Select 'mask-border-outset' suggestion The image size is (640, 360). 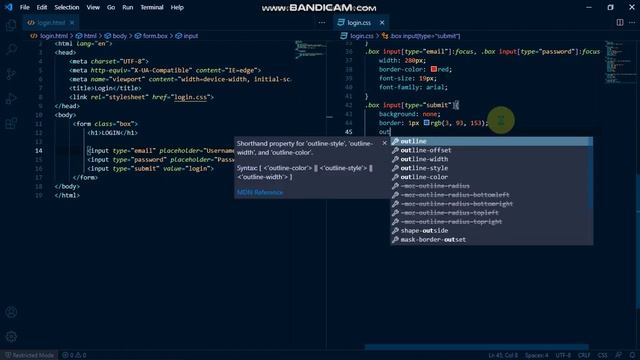491,240
